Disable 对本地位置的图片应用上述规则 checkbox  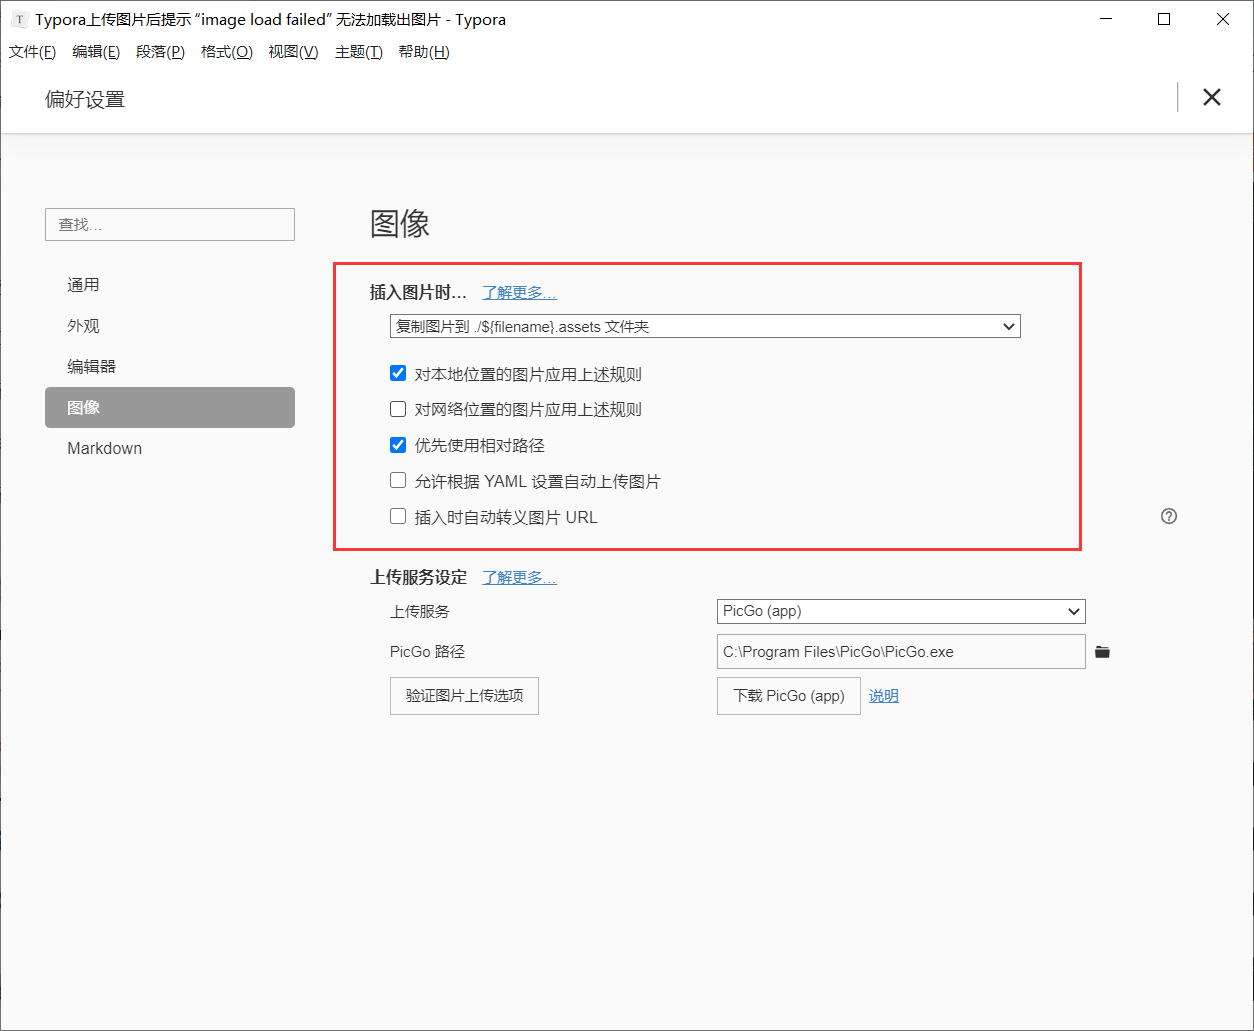point(398,373)
